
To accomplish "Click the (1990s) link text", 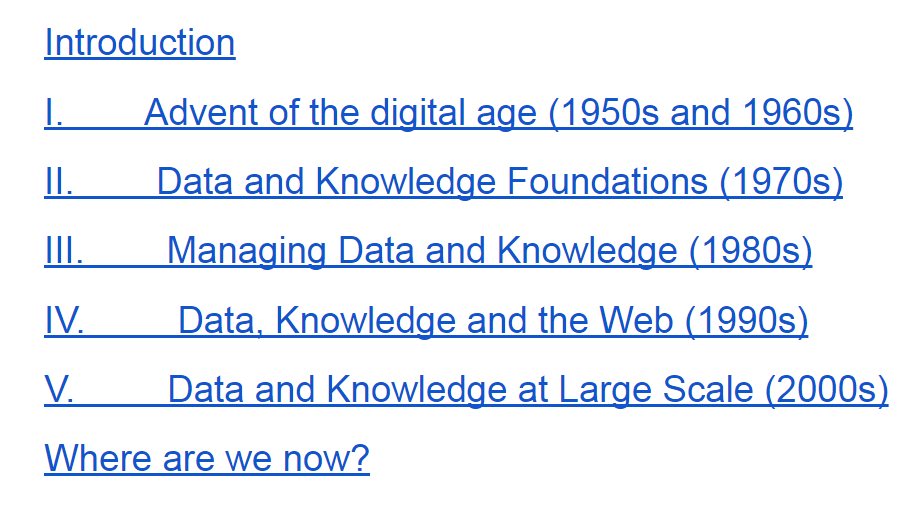I will [x=746, y=321].
